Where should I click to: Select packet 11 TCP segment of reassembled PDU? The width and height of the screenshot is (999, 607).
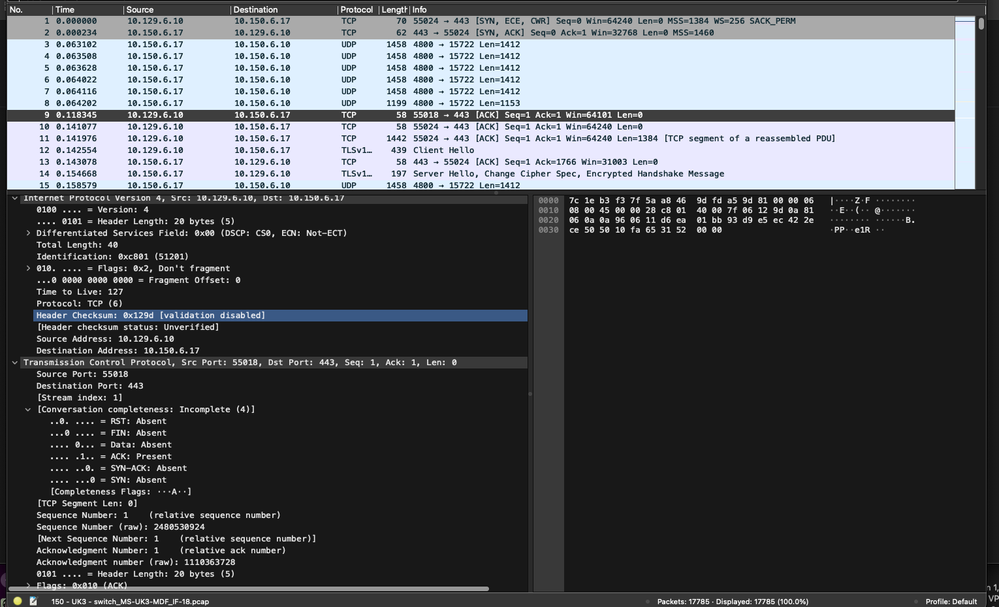tap(481, 138)
